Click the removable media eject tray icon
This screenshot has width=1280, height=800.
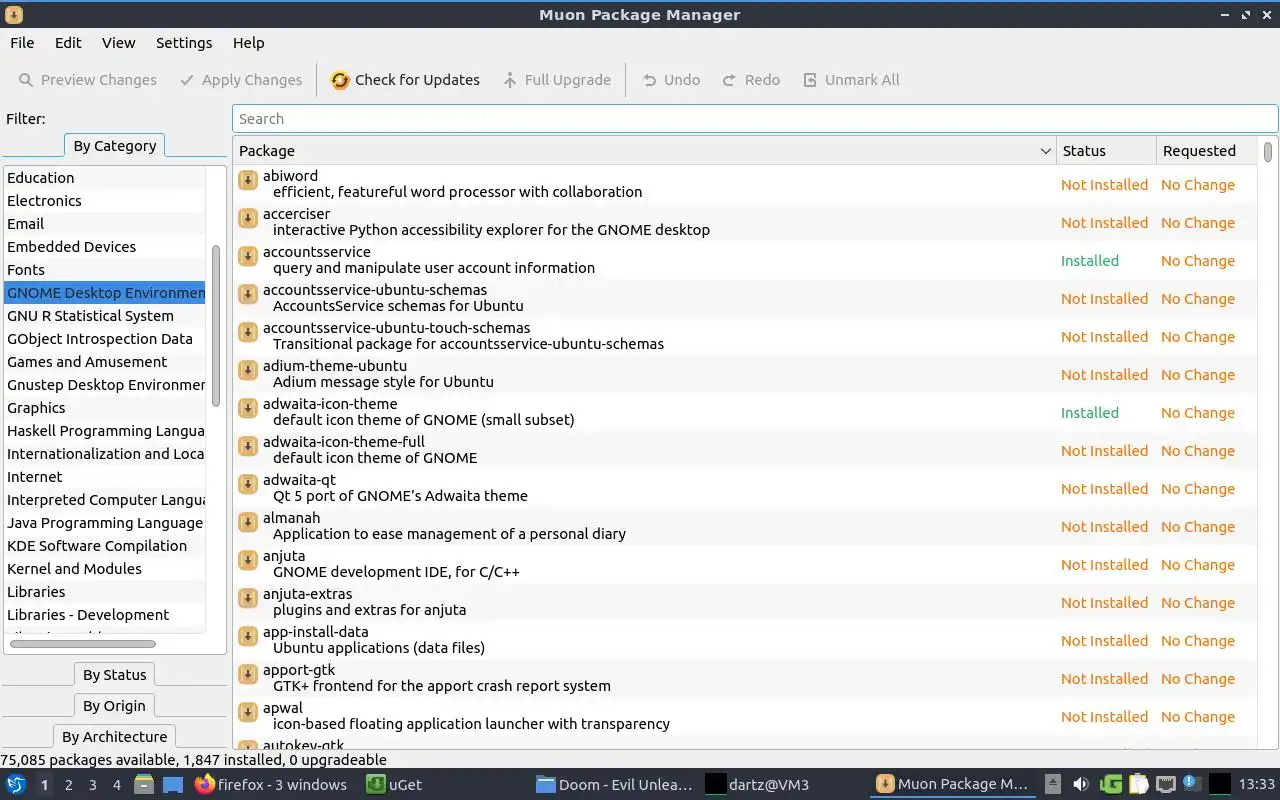click(1053, 784)
